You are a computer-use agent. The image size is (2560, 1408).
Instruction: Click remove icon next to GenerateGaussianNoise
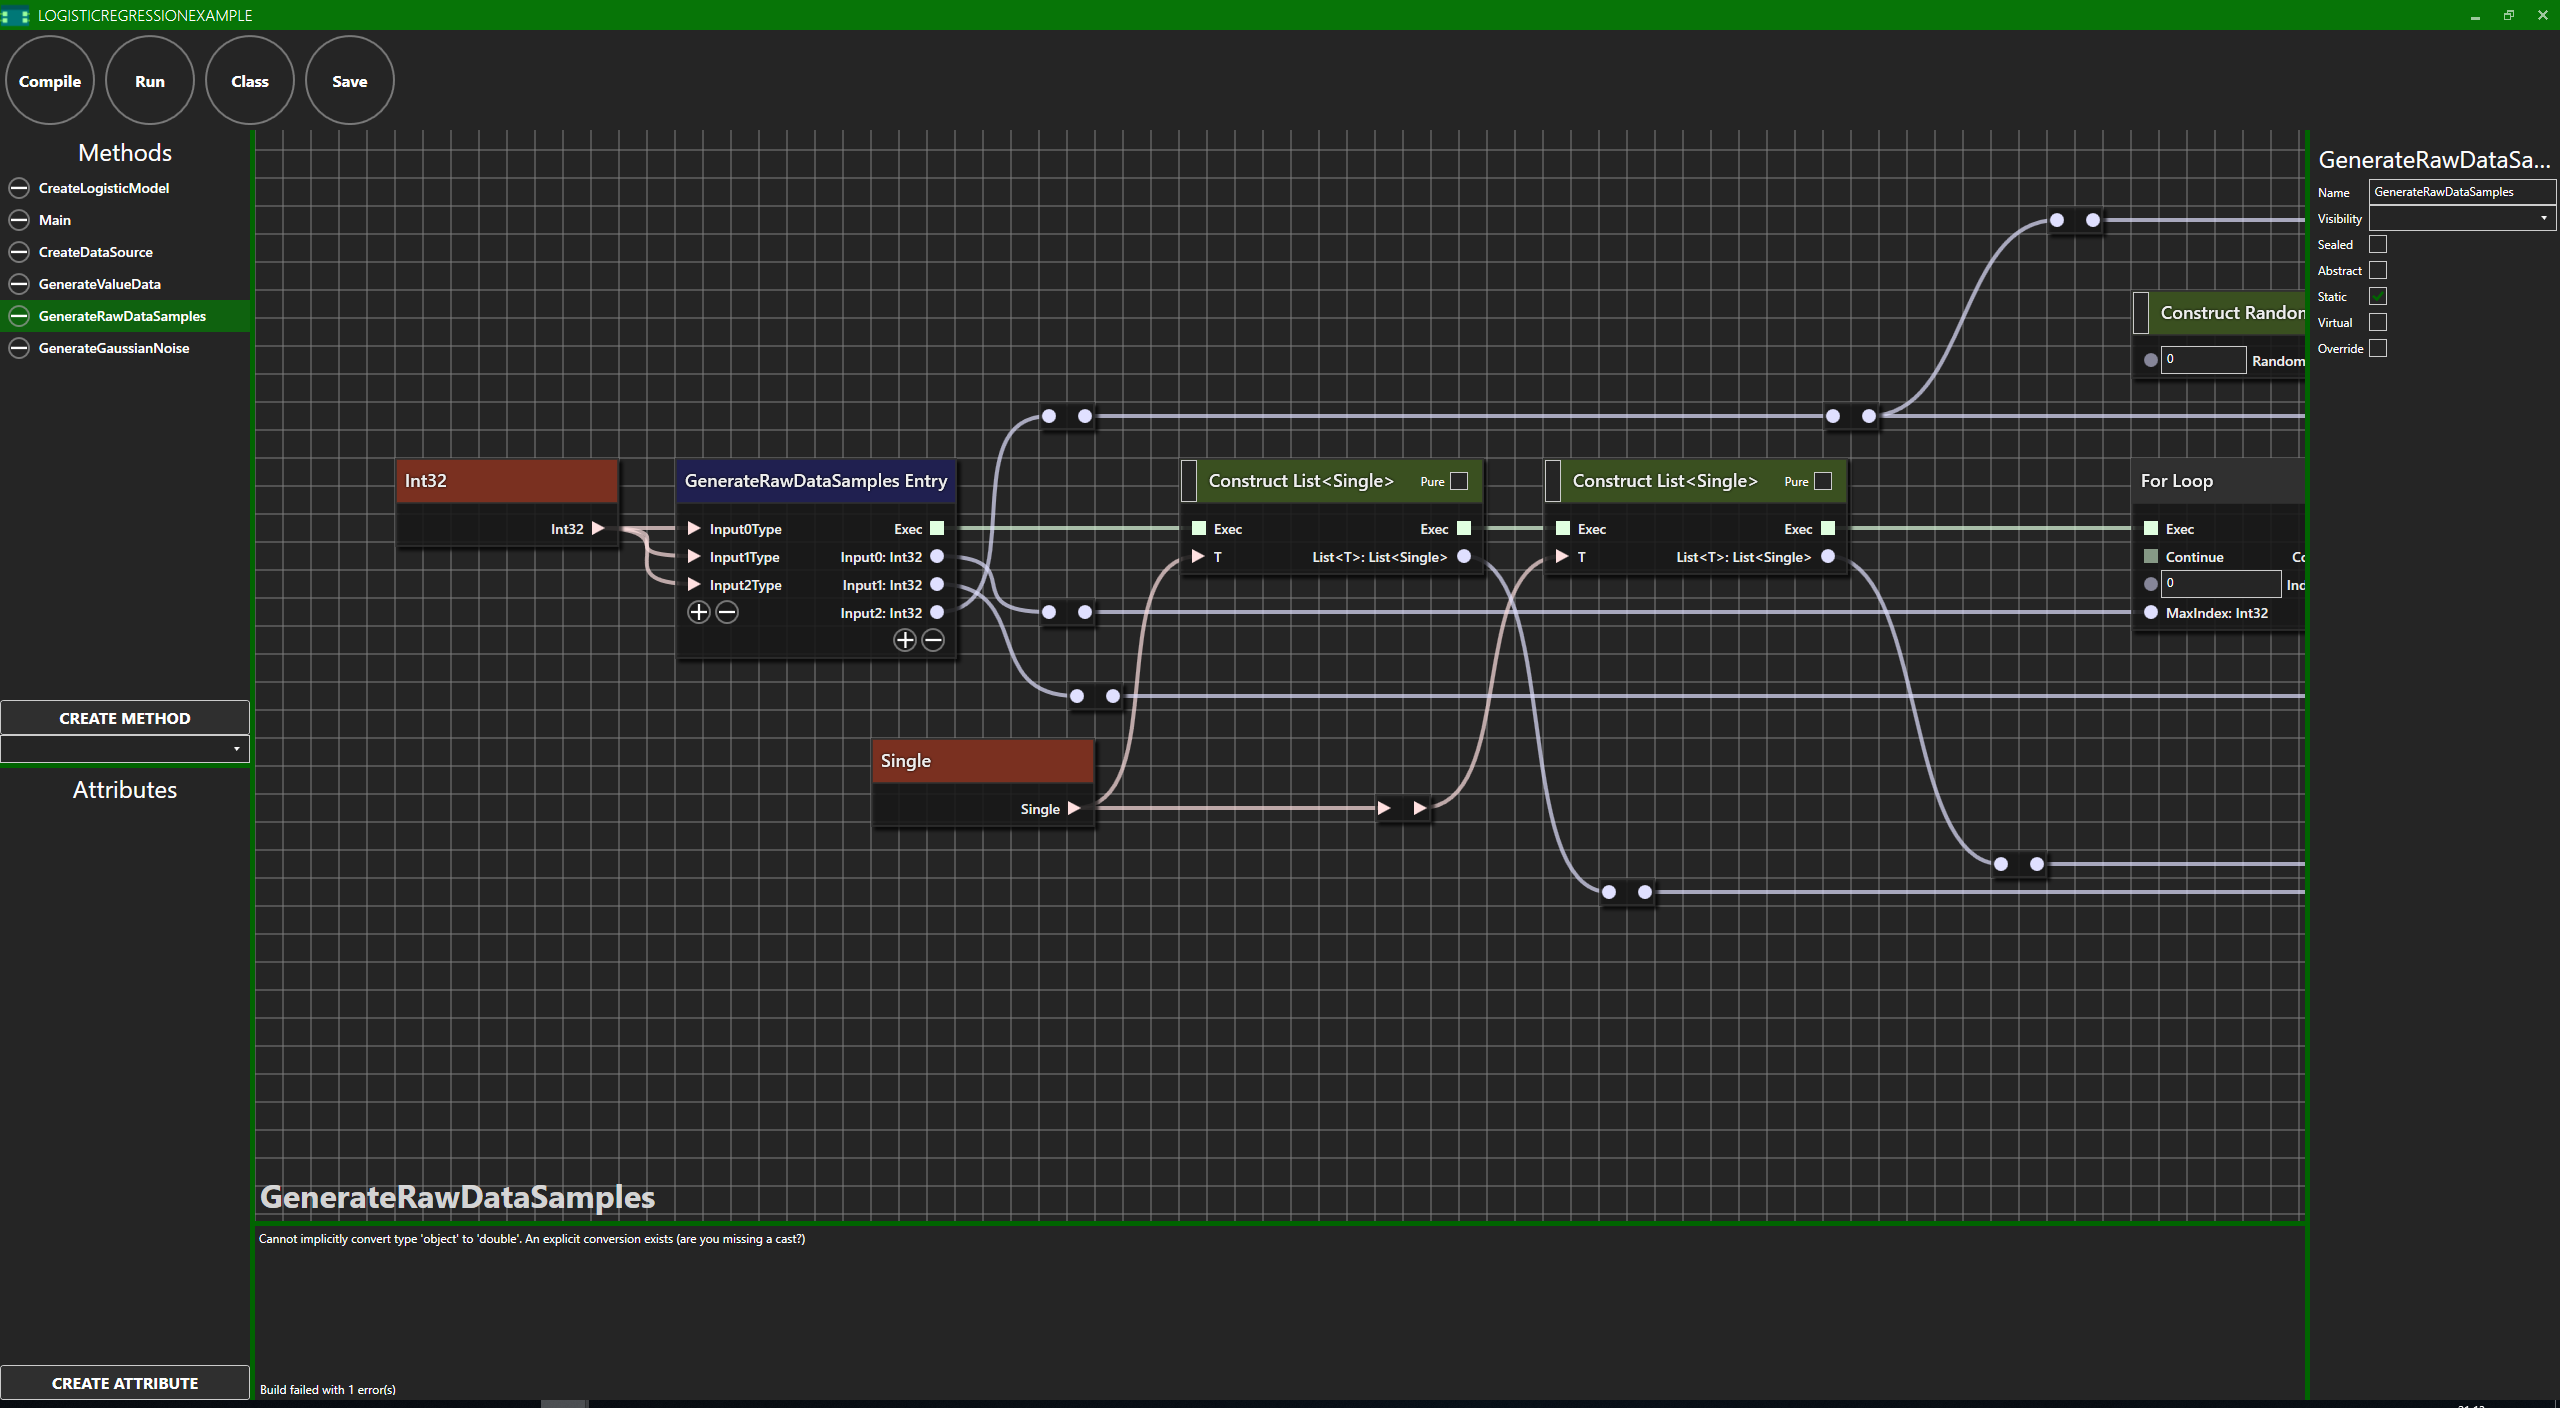tap(19, 348)
